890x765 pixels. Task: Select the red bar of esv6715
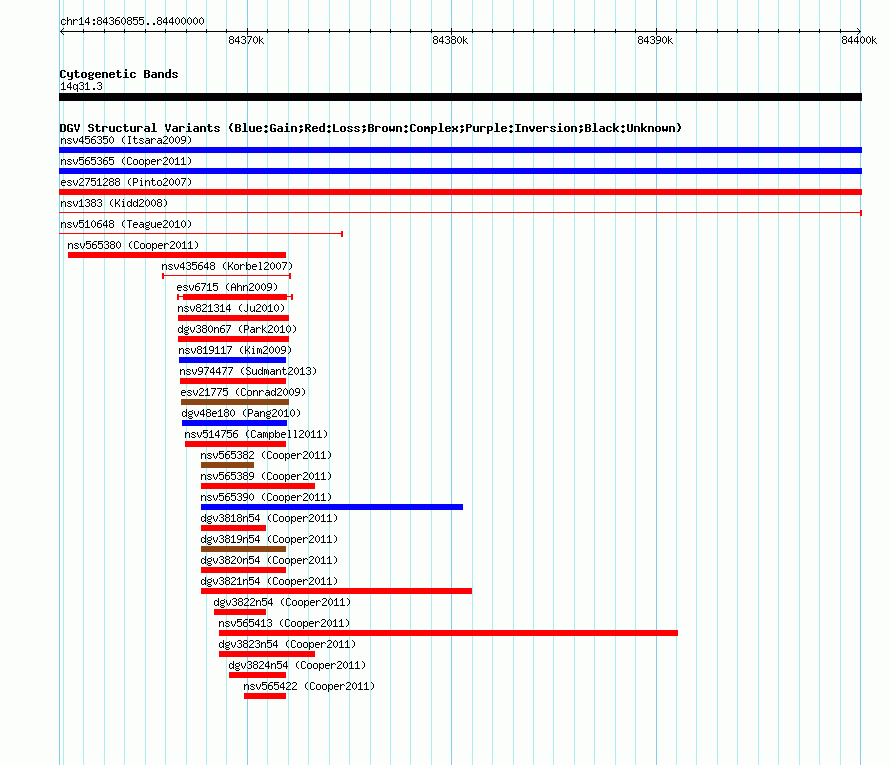pyautogui.click(x=235, y=297)
